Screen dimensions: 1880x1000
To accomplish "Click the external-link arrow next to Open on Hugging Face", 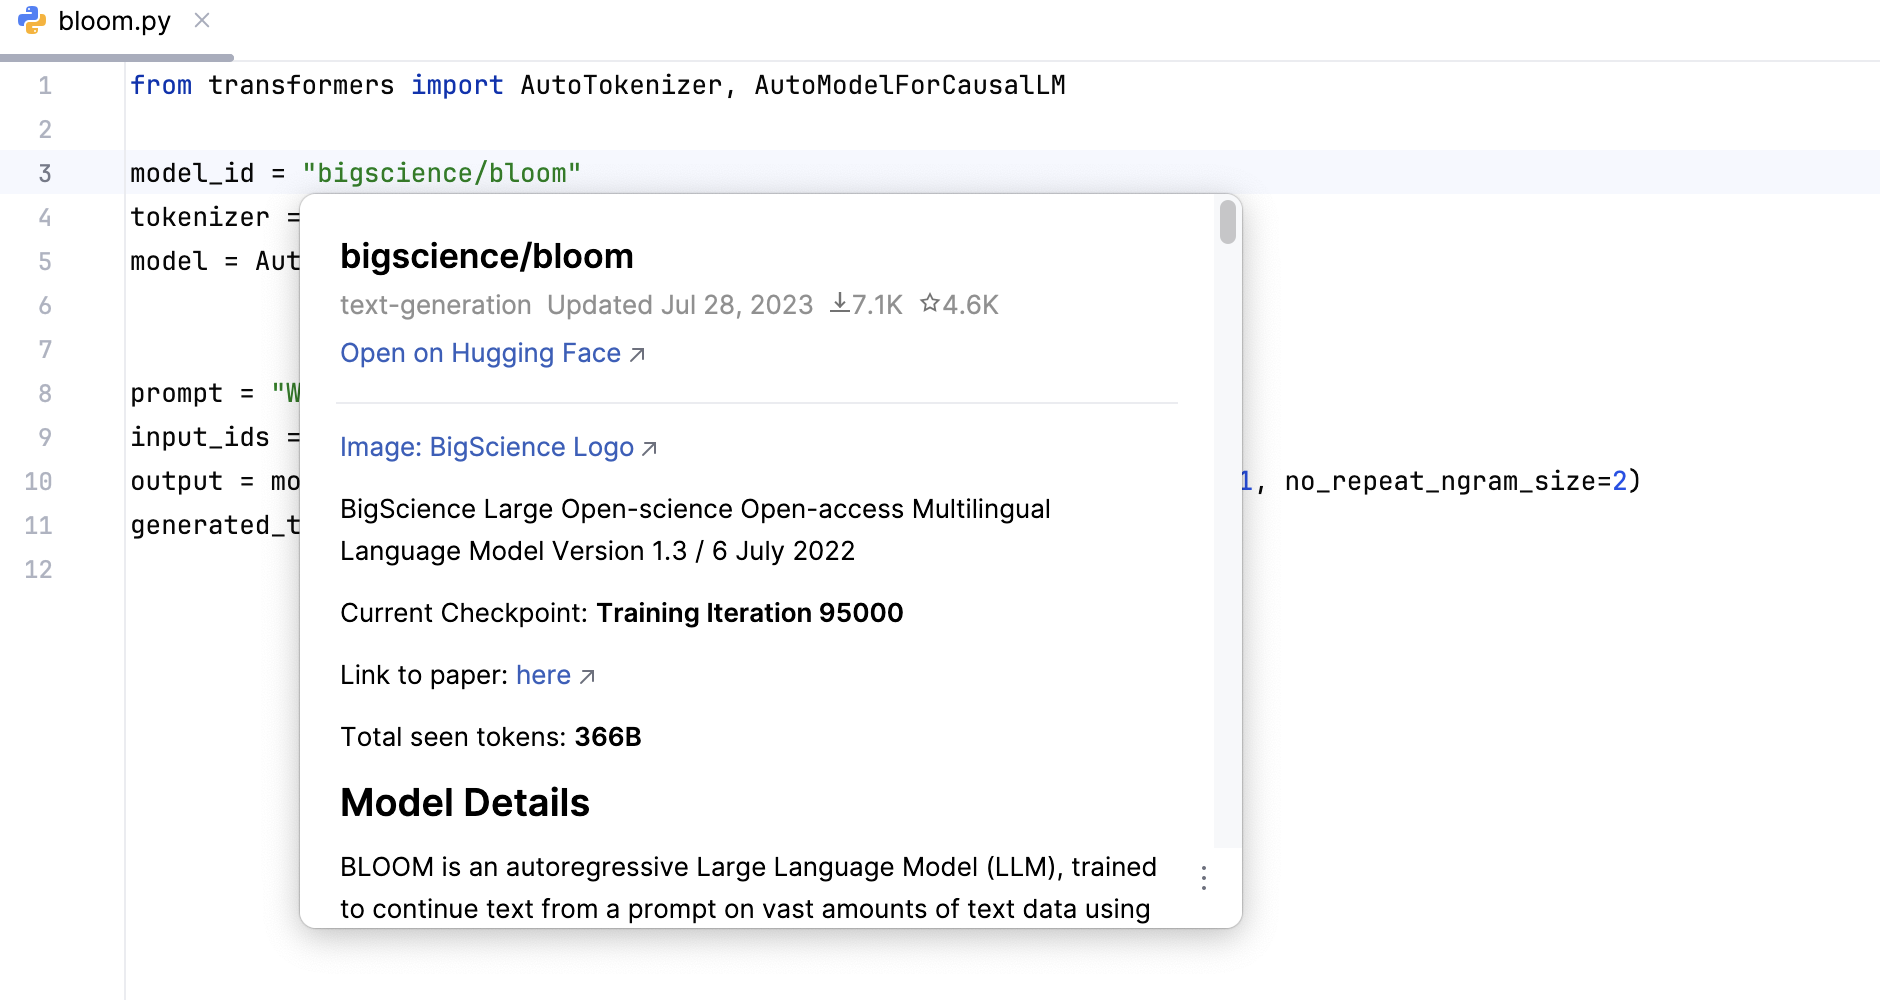I will (x=637, y=353).
